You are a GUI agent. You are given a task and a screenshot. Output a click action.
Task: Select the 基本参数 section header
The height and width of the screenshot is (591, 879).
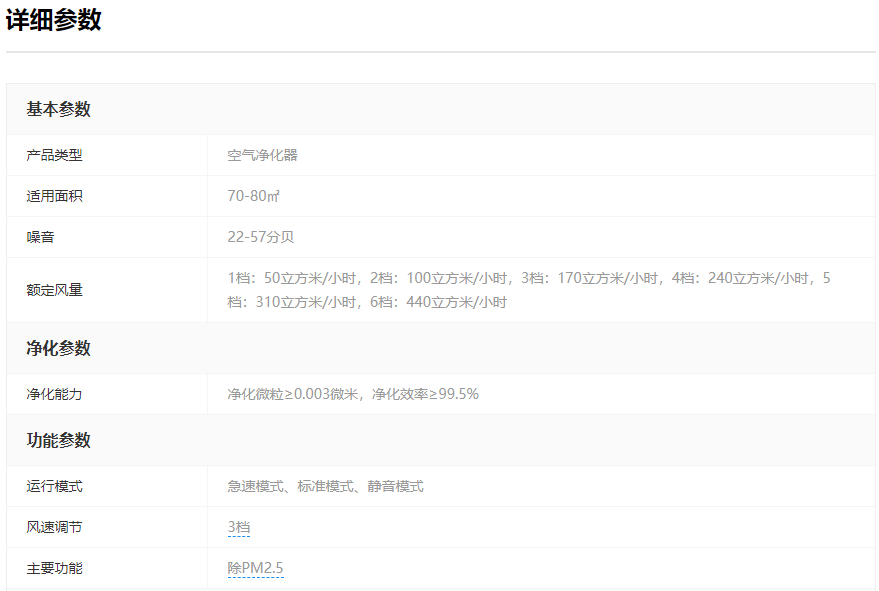click(x=58, y=109)
